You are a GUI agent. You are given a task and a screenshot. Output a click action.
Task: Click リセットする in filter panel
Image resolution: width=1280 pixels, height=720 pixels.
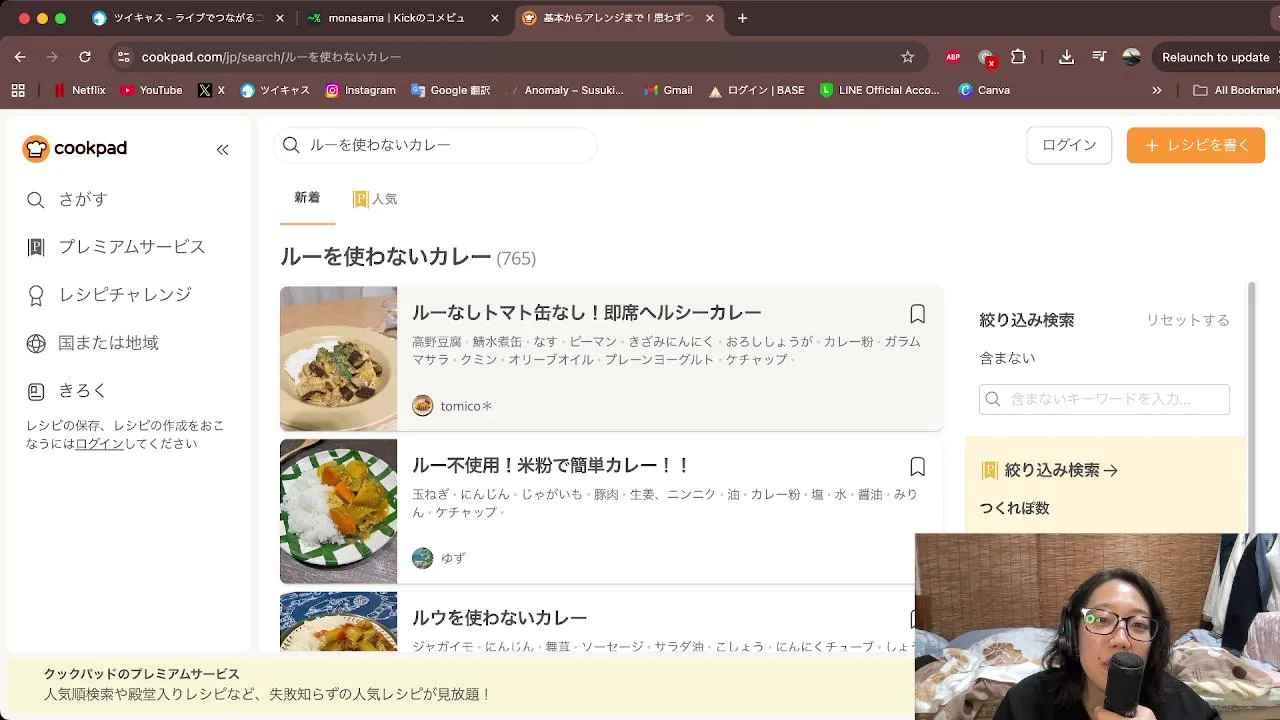point(1187,320)
